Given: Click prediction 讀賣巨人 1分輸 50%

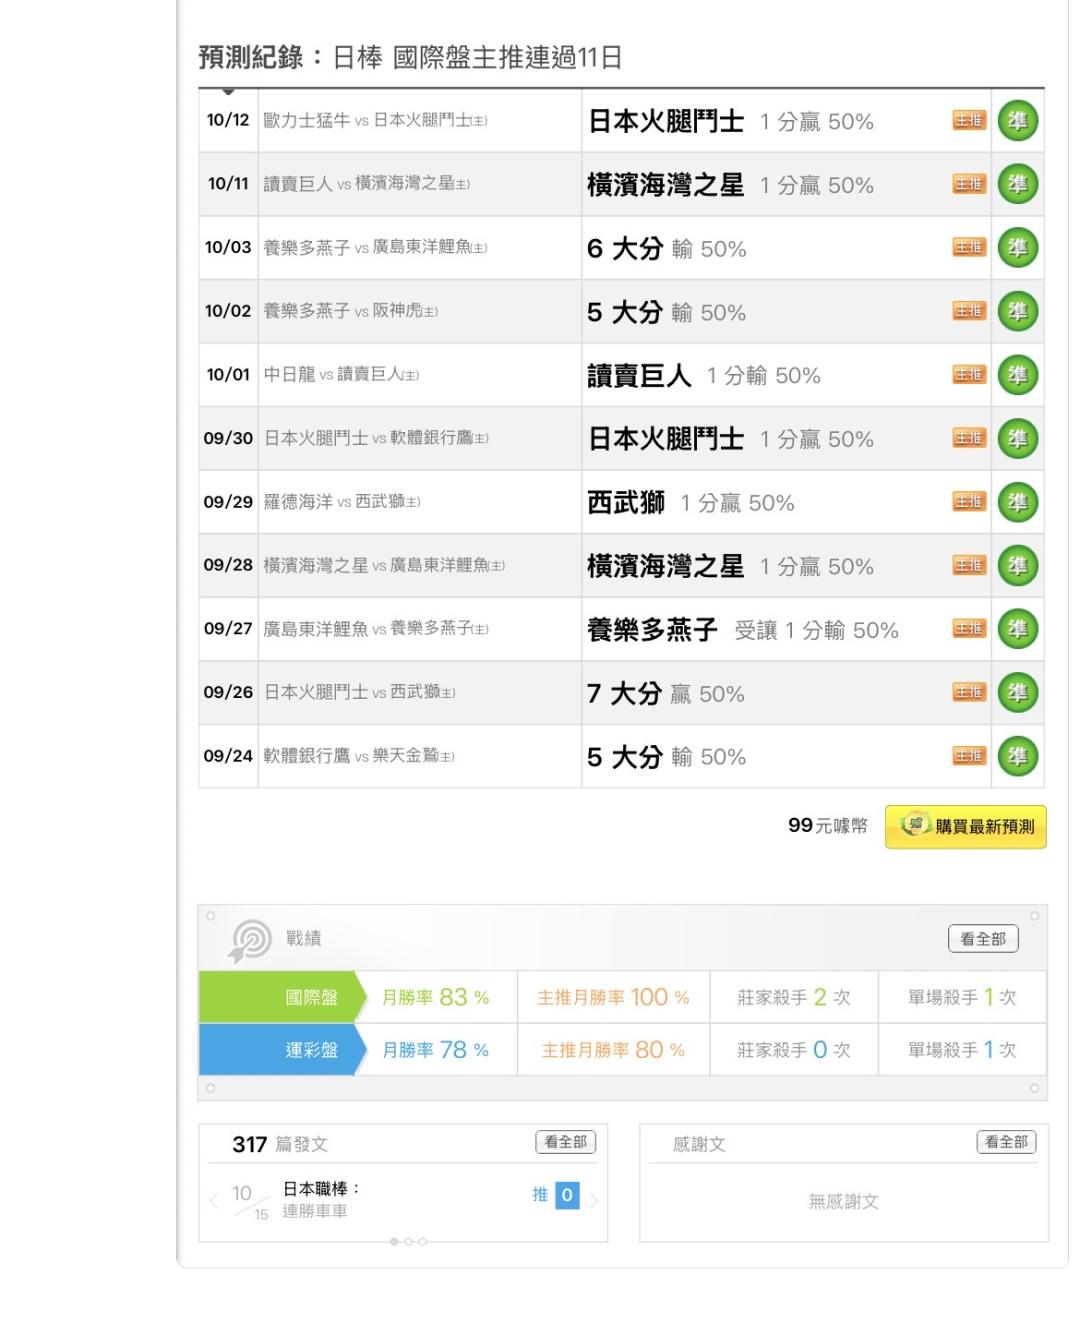Looking at the screenshot, I should tap(704, 376).
